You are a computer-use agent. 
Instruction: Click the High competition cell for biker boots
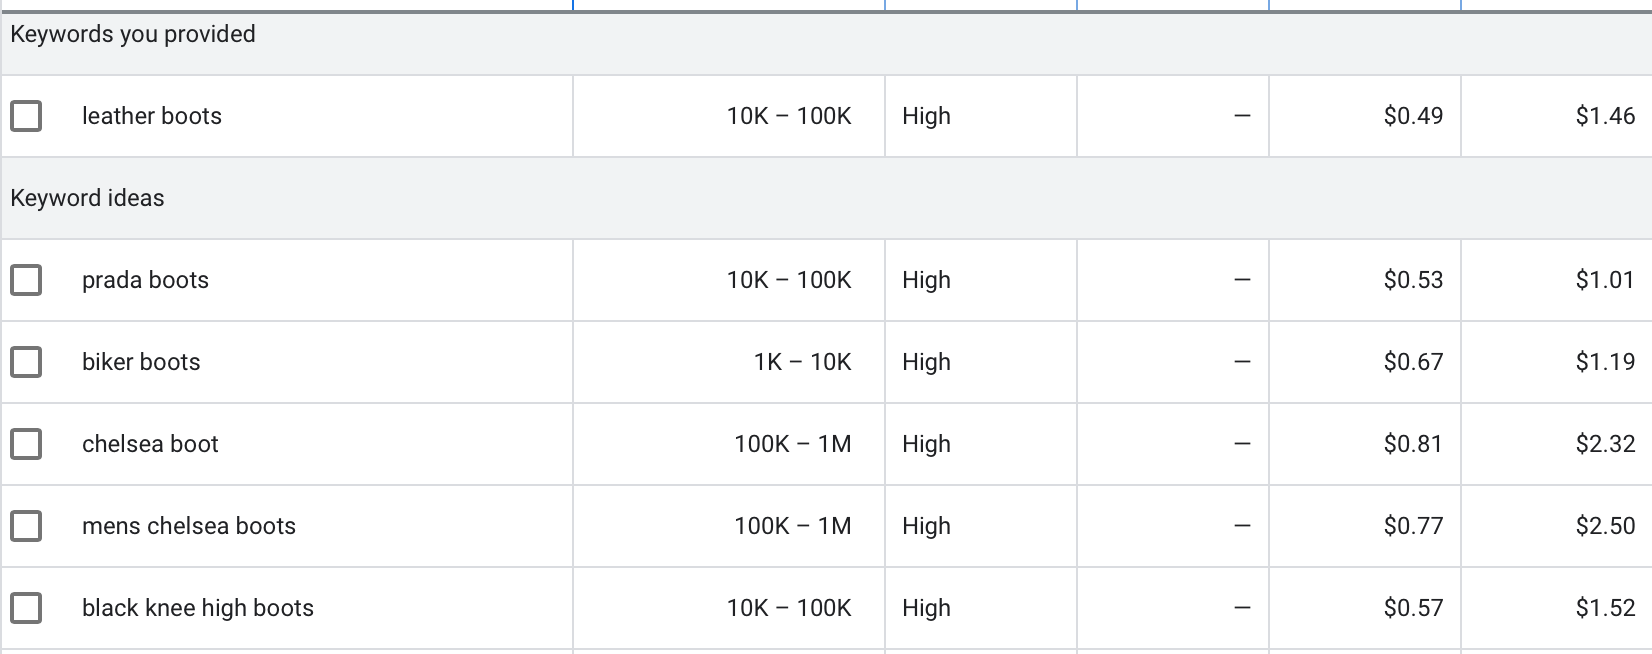[x=926, y=362]
